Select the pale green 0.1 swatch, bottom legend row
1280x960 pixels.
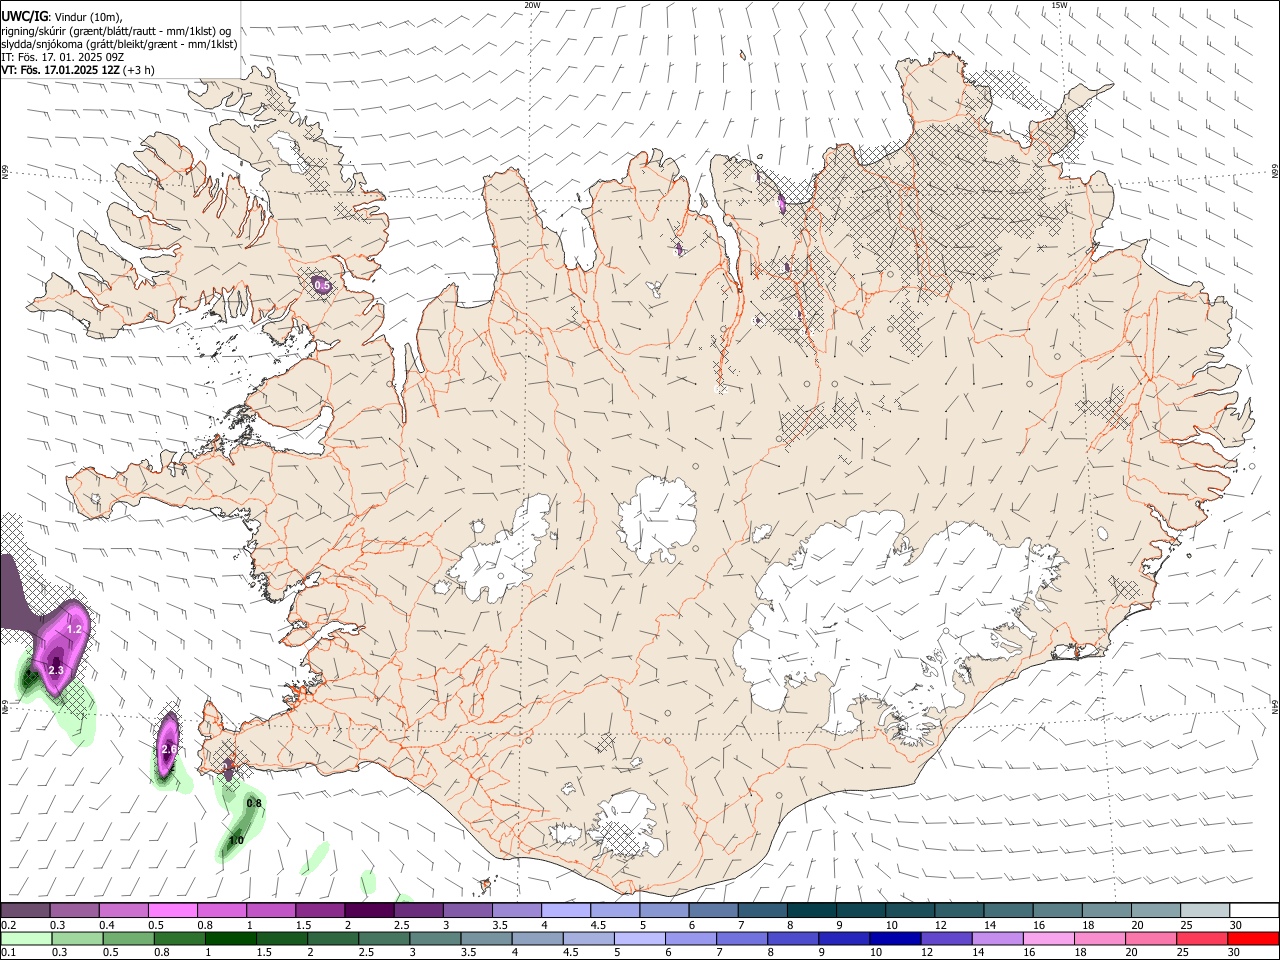(x=26, y=939)
